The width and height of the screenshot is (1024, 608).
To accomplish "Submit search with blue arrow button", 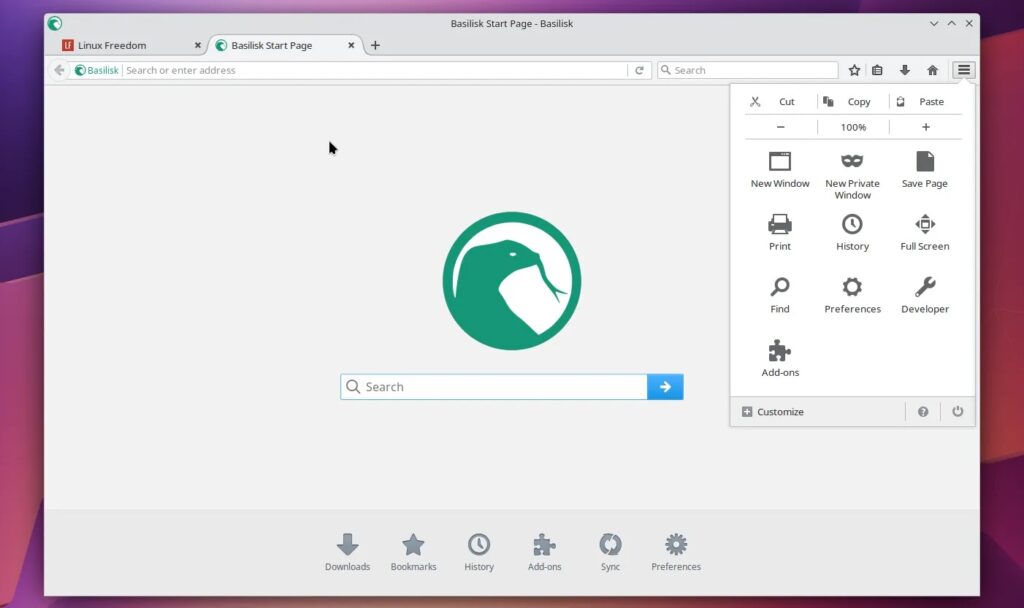I will tap(665, 387).
